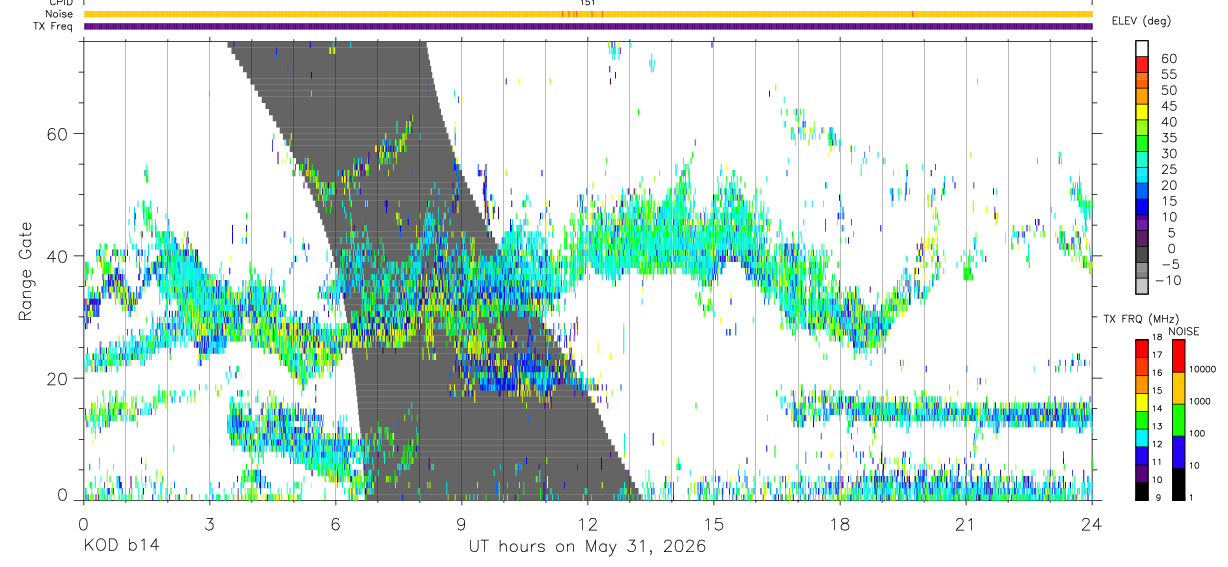Click ELEV colorbar label '45'

coord(1168,106)
